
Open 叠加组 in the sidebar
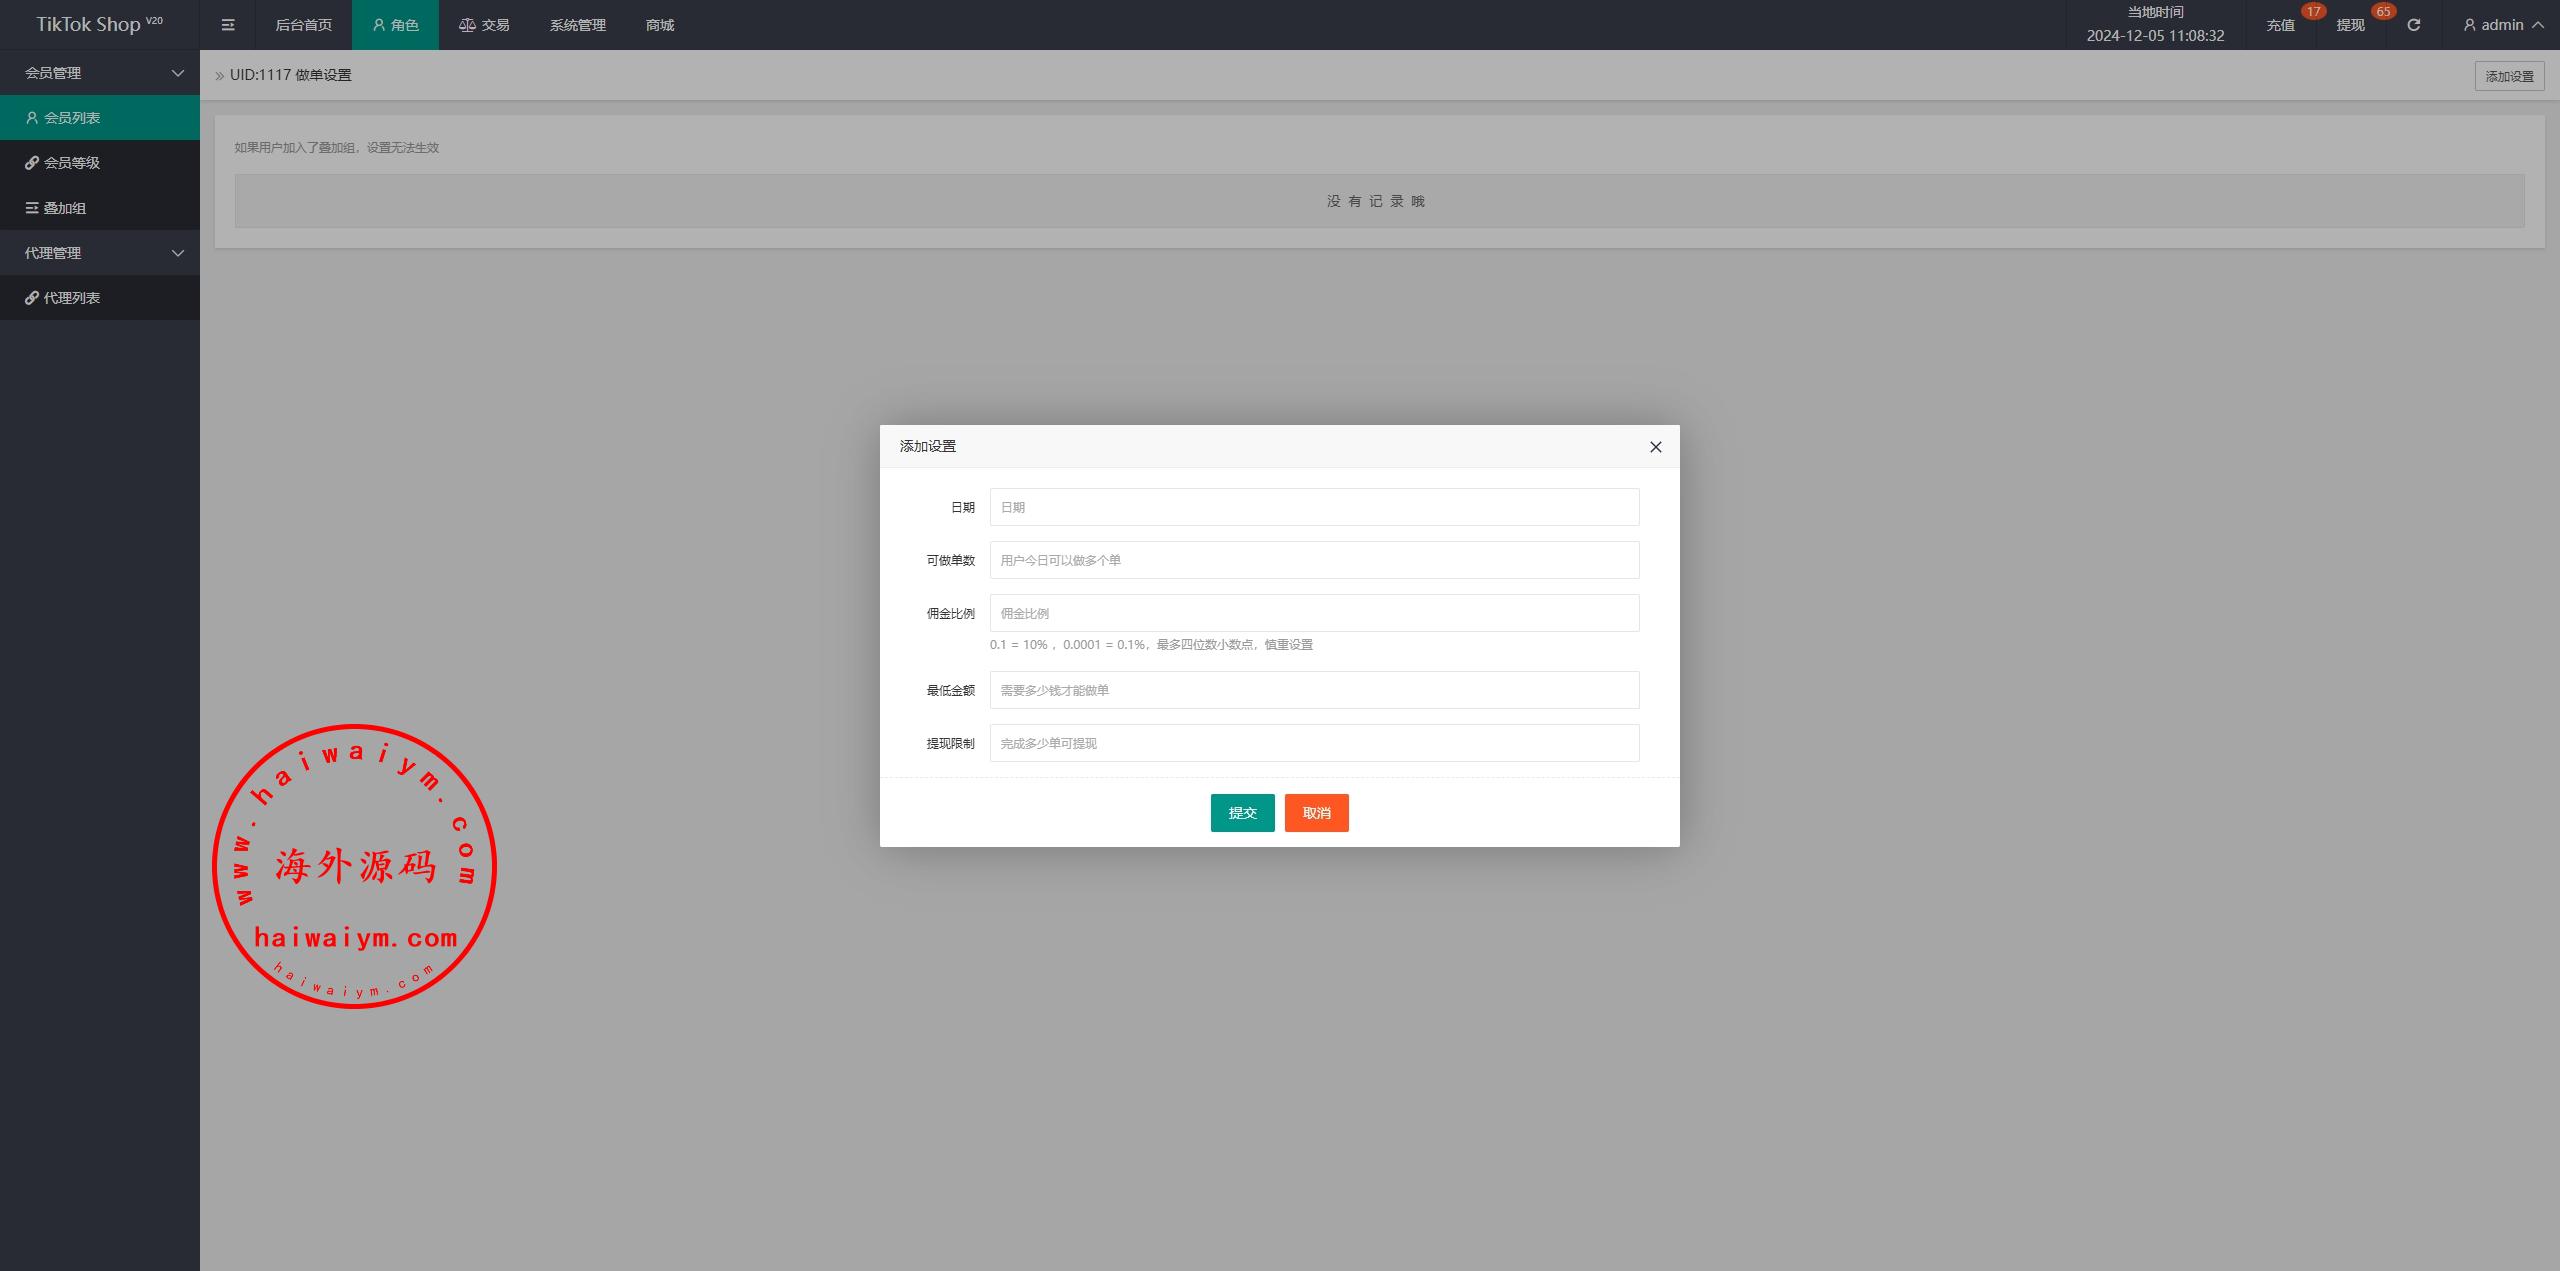tap(65, 208)
